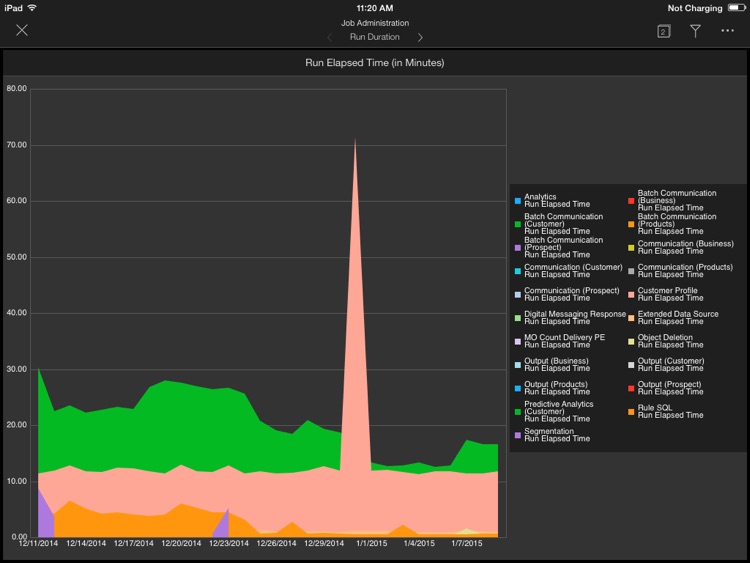Tap the Not Charging status text
Screen dimensions: 750x563
pyautogui.click(x=695, y=8)
